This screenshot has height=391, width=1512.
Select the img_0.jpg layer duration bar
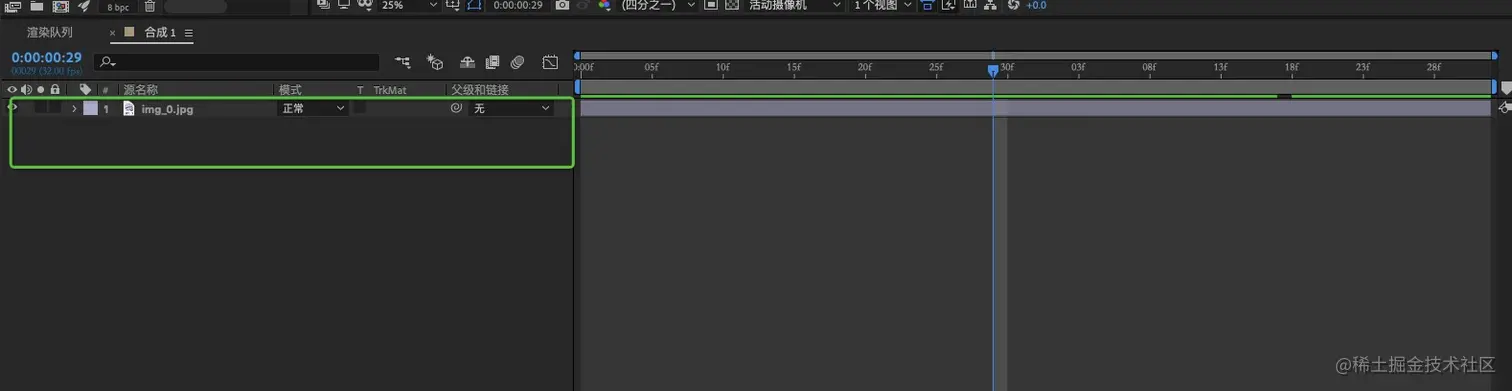coord(1035,108)
